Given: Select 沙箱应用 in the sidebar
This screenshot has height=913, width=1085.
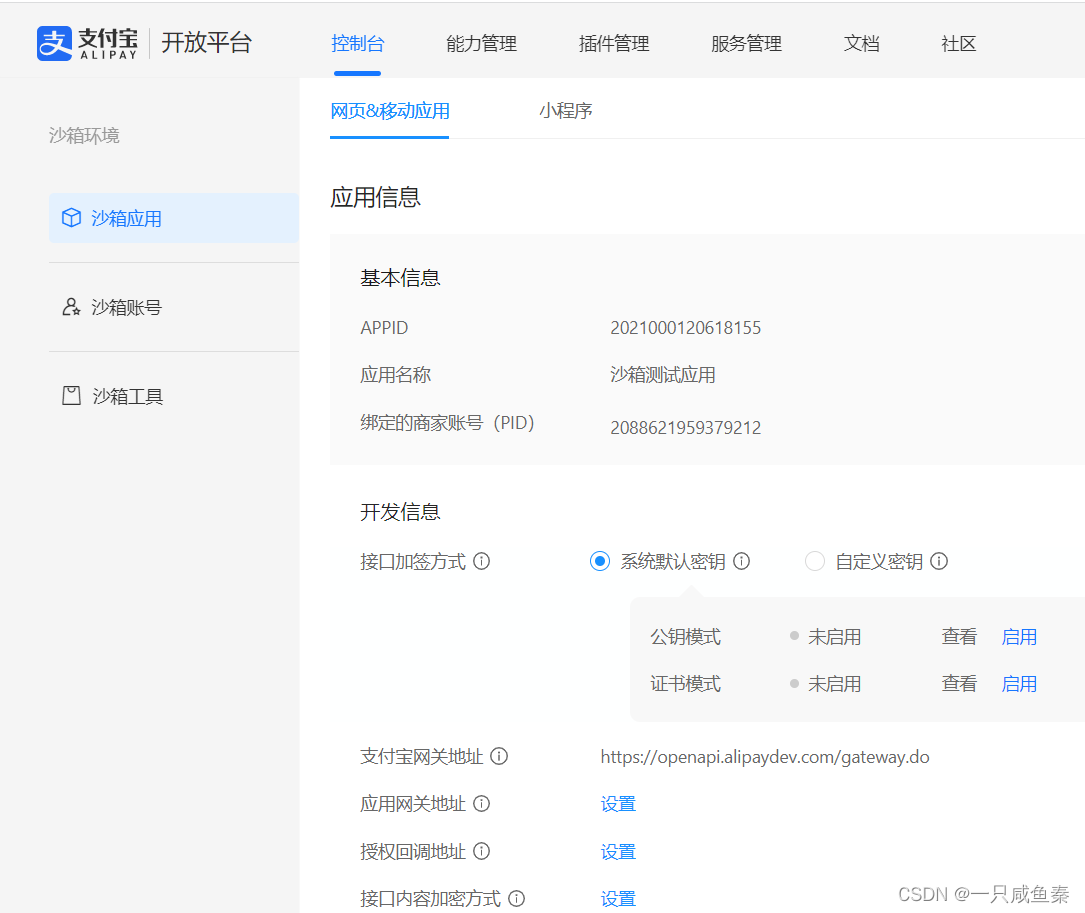Looking at the screenshot, I should [x=174, y=218].
